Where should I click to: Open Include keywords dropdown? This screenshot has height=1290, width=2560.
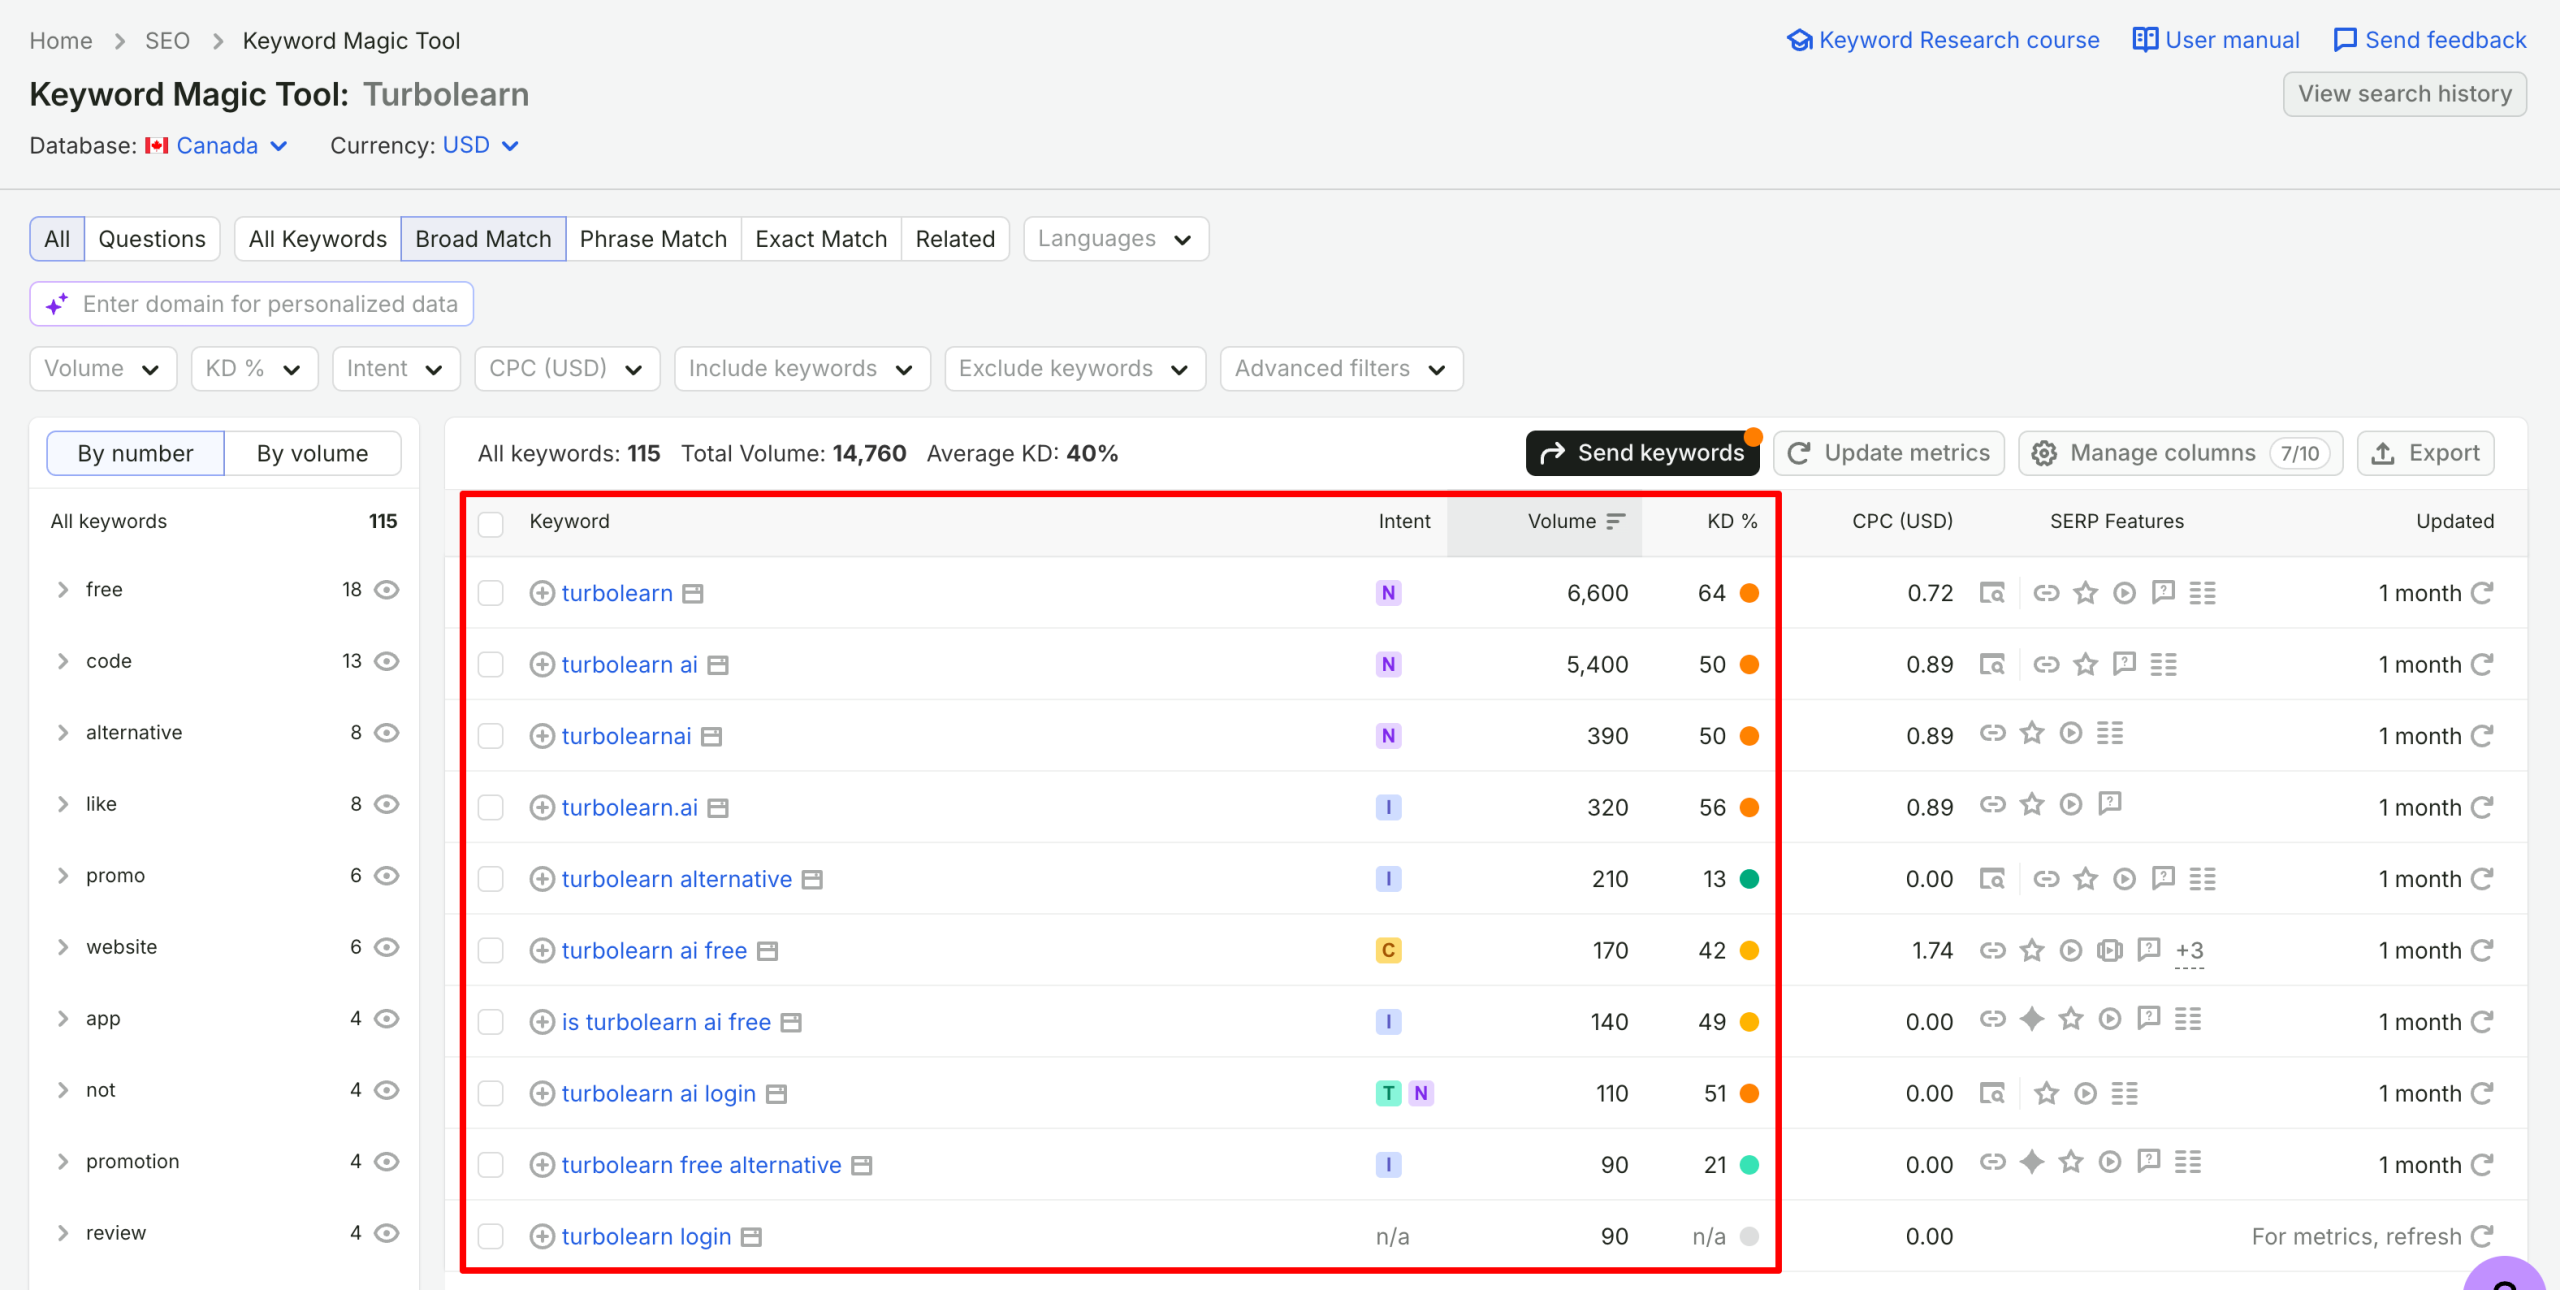pyautogui.click(x=802, y=369)
